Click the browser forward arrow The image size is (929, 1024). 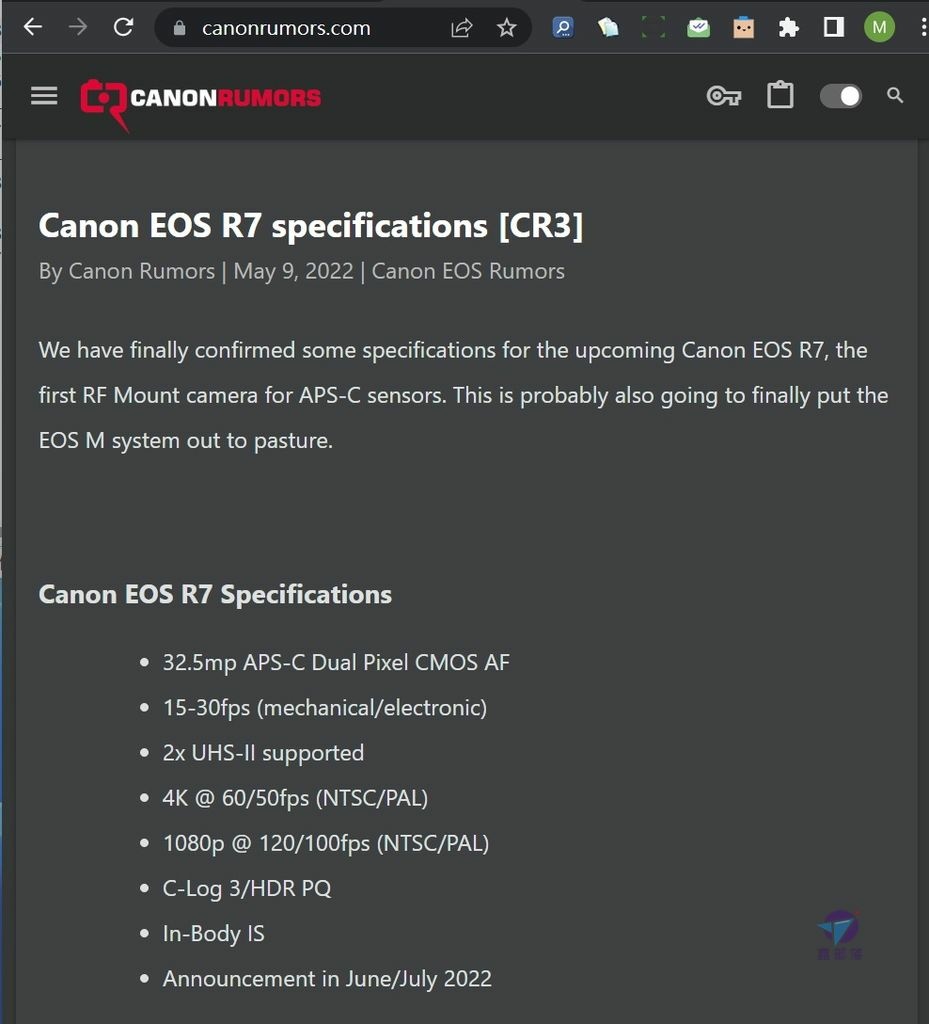click(78, 27)
